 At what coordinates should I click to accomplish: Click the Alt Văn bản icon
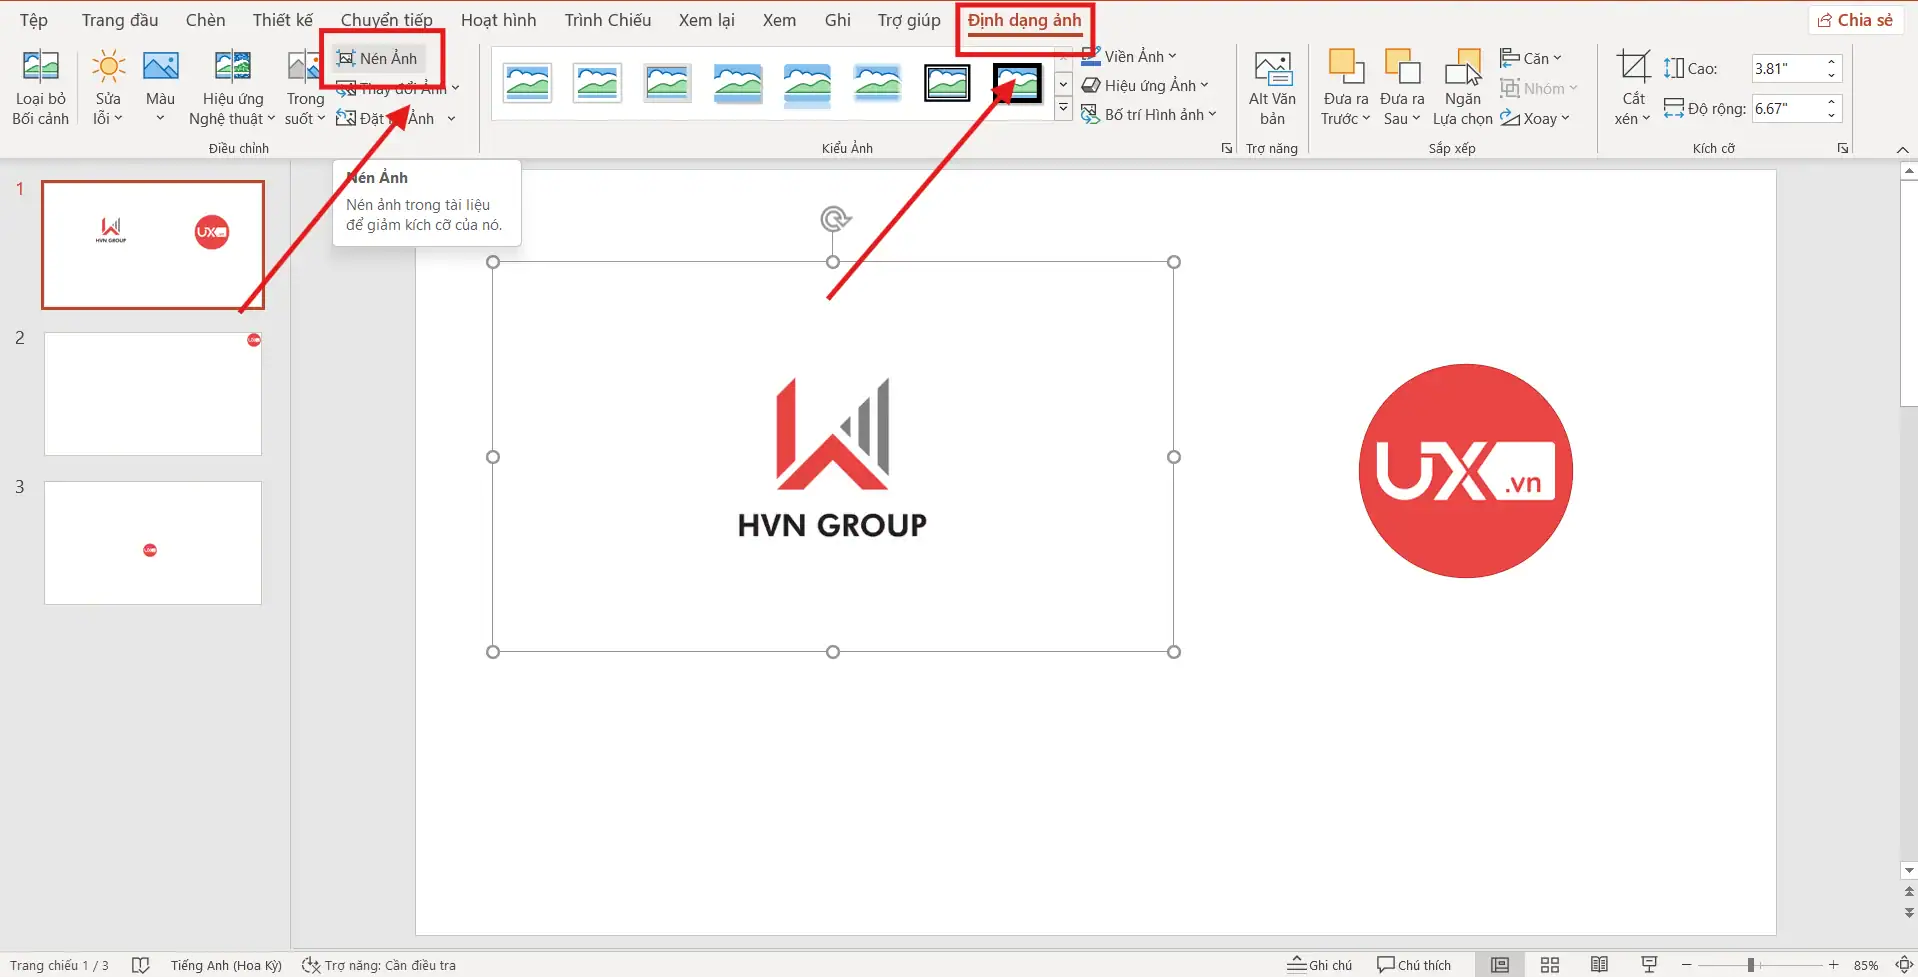[1272, 69]
